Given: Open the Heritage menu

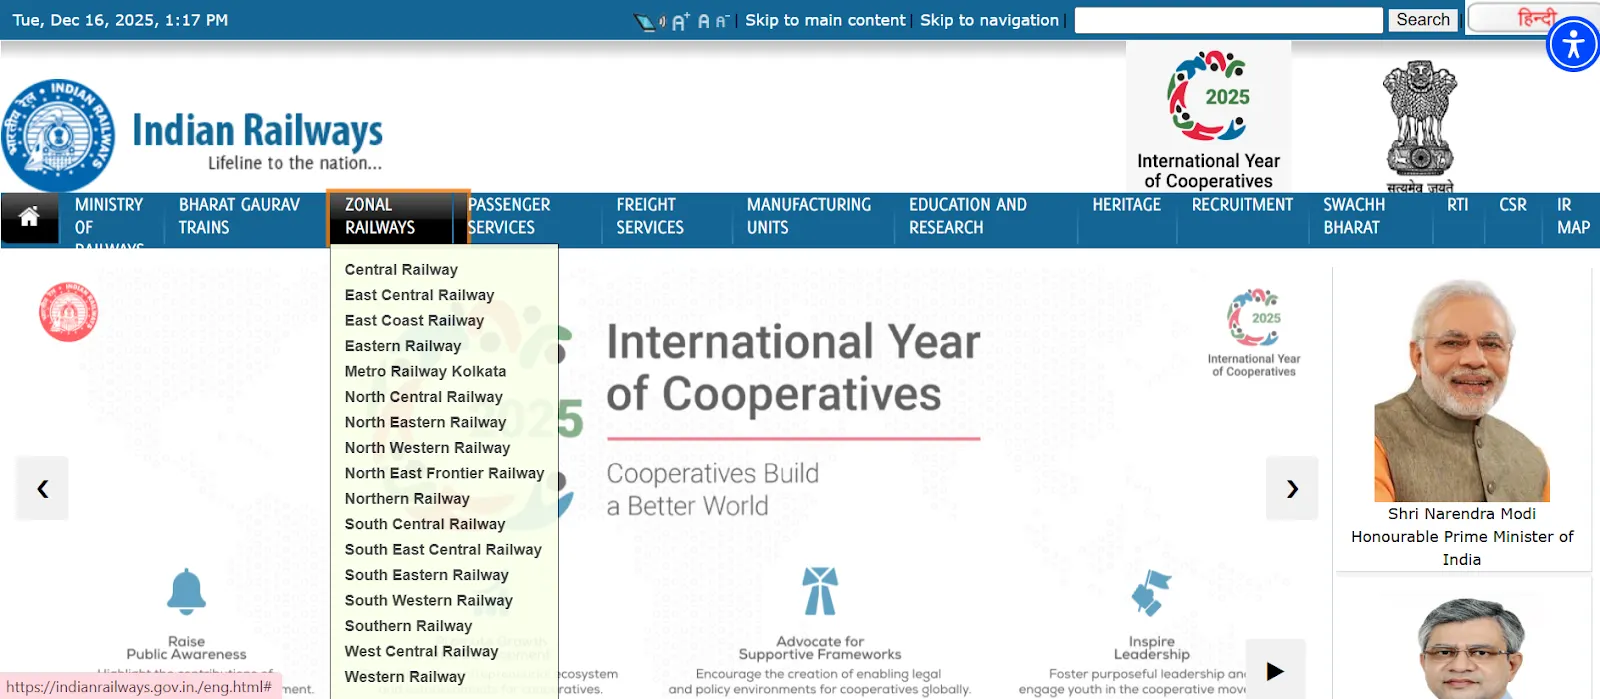Looking at the screenshot, I should (1126, 205).
